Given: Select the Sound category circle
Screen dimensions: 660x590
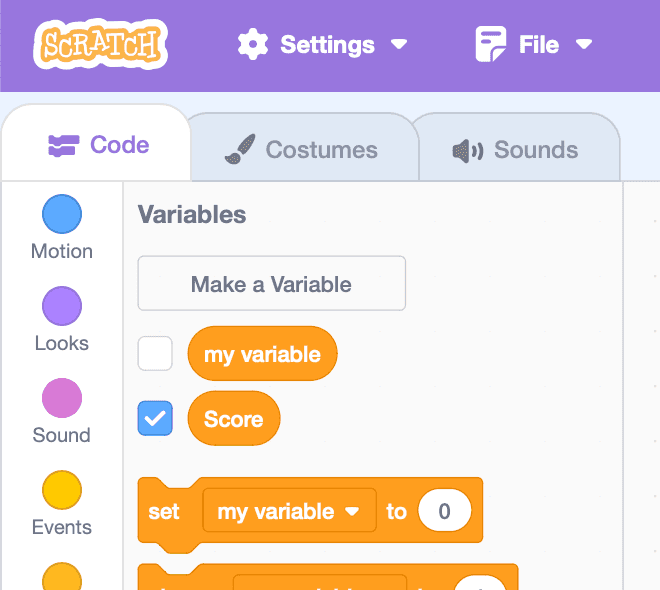Looking at the screenshot, I should [61, 398].
